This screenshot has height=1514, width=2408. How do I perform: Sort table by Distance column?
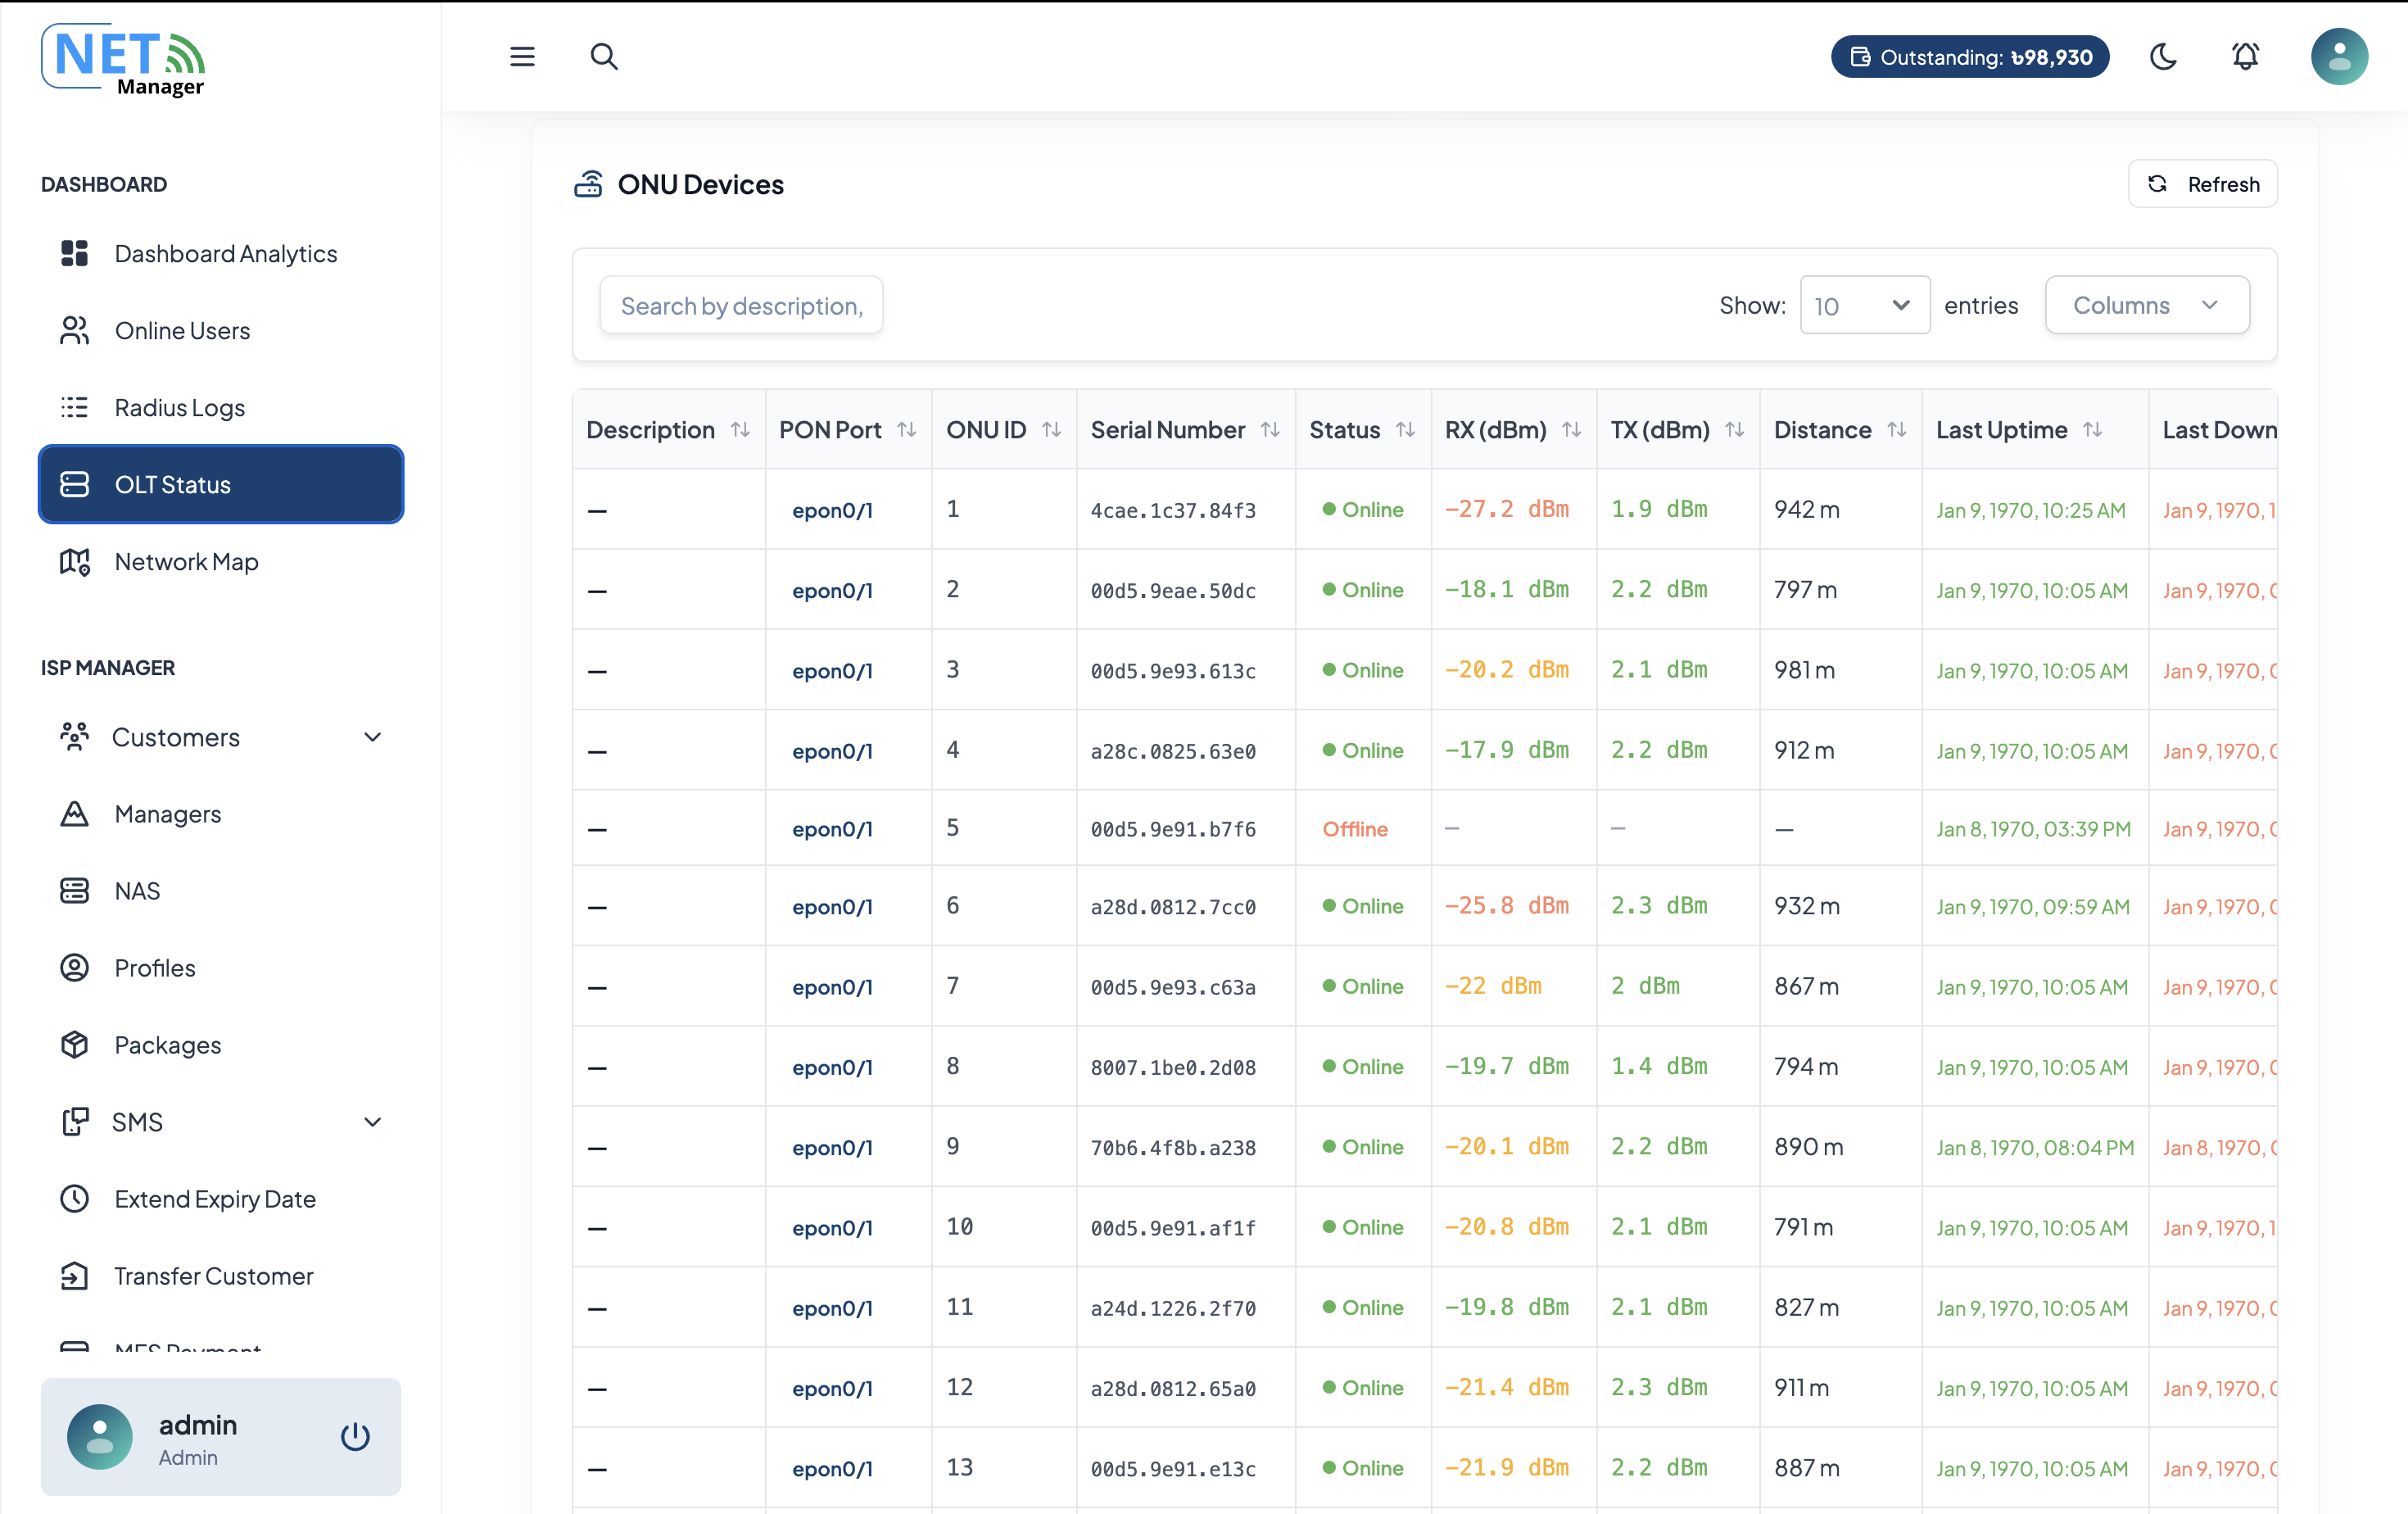point(1840,430)
